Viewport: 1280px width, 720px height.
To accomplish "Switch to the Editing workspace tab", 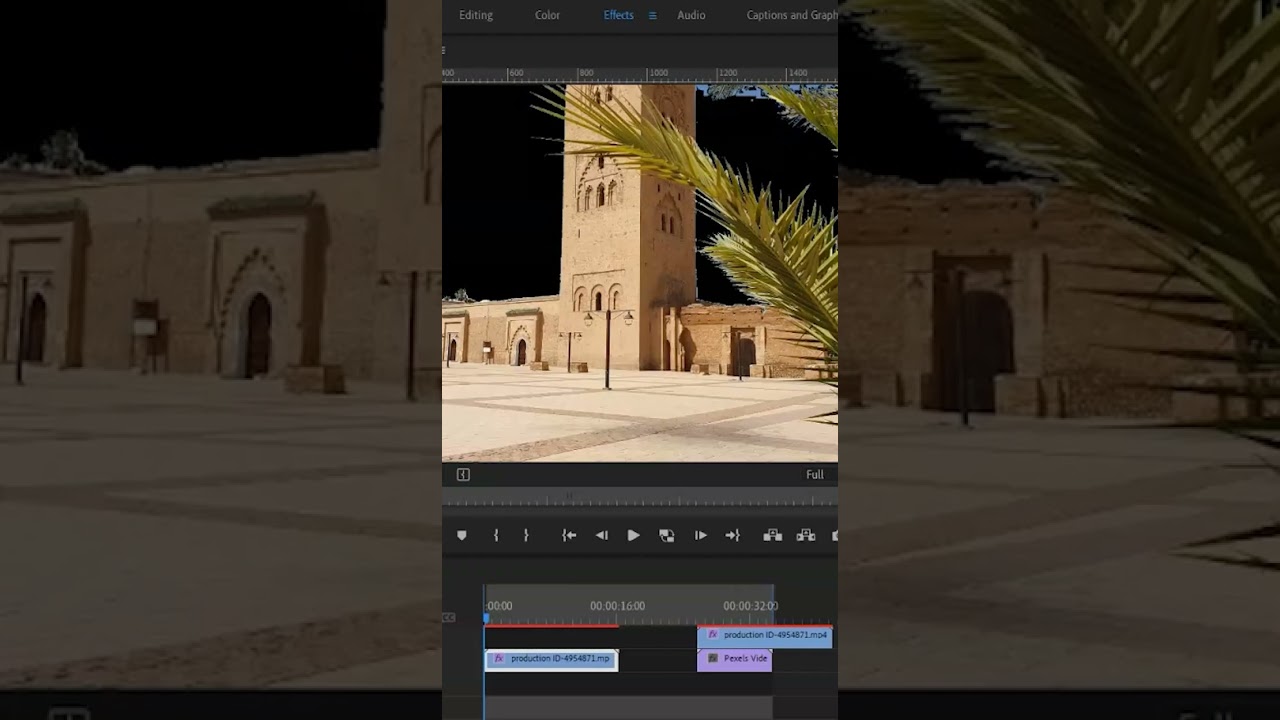I will (x=476, y=15).
